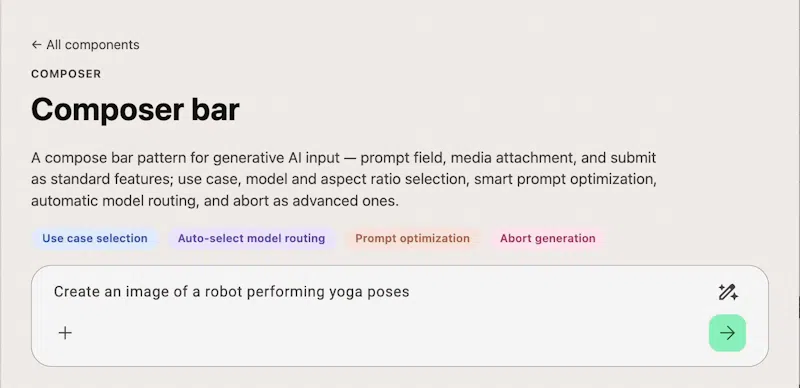Click the description line beginning "A compose bar pattern"
The height and width of the screenshot is (388, 800).
[343, 158]
